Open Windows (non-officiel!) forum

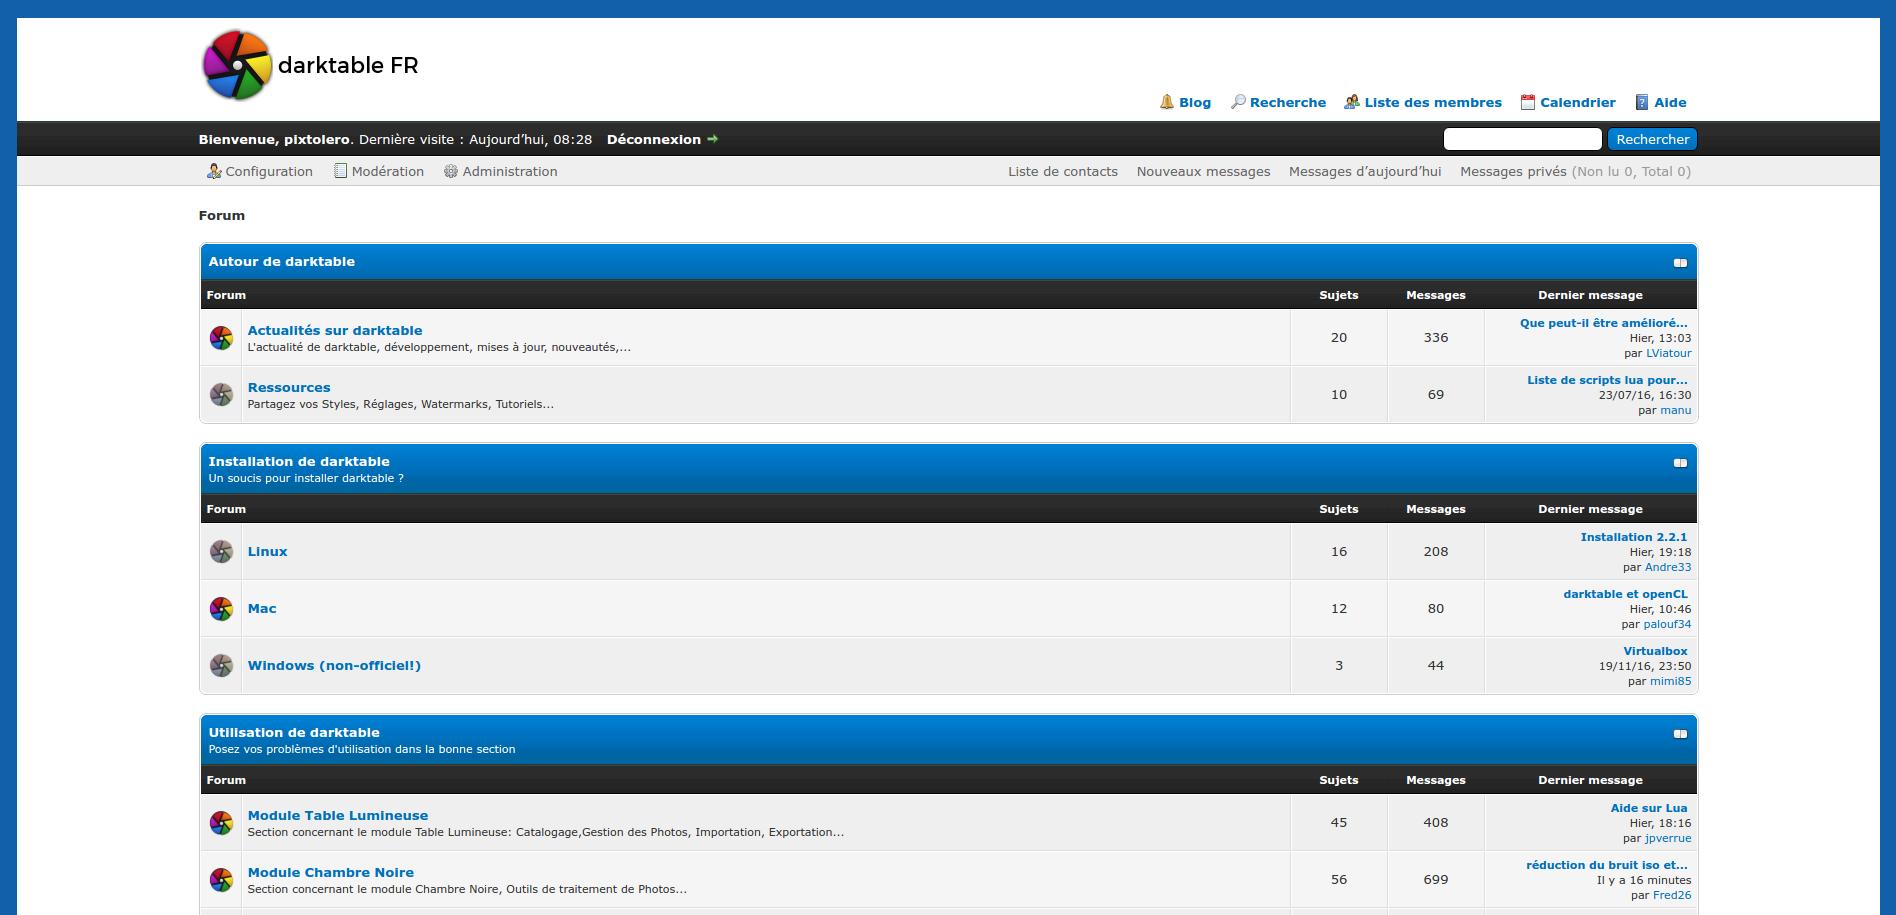(x=334, y=665)
